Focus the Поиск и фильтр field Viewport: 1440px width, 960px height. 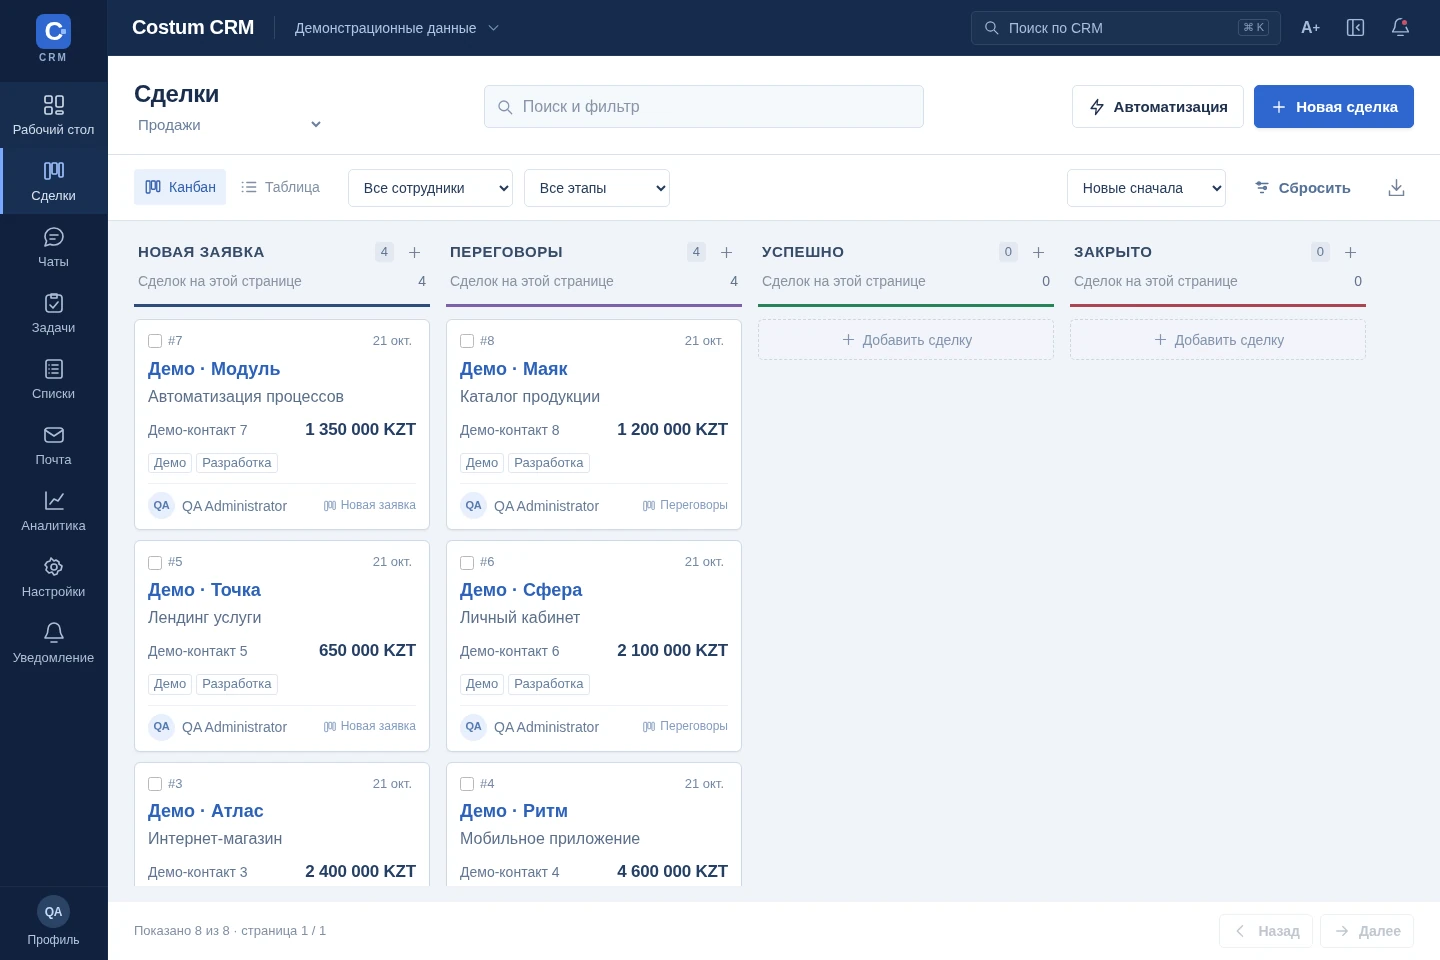pyautogui.click(x=704, y=106)
